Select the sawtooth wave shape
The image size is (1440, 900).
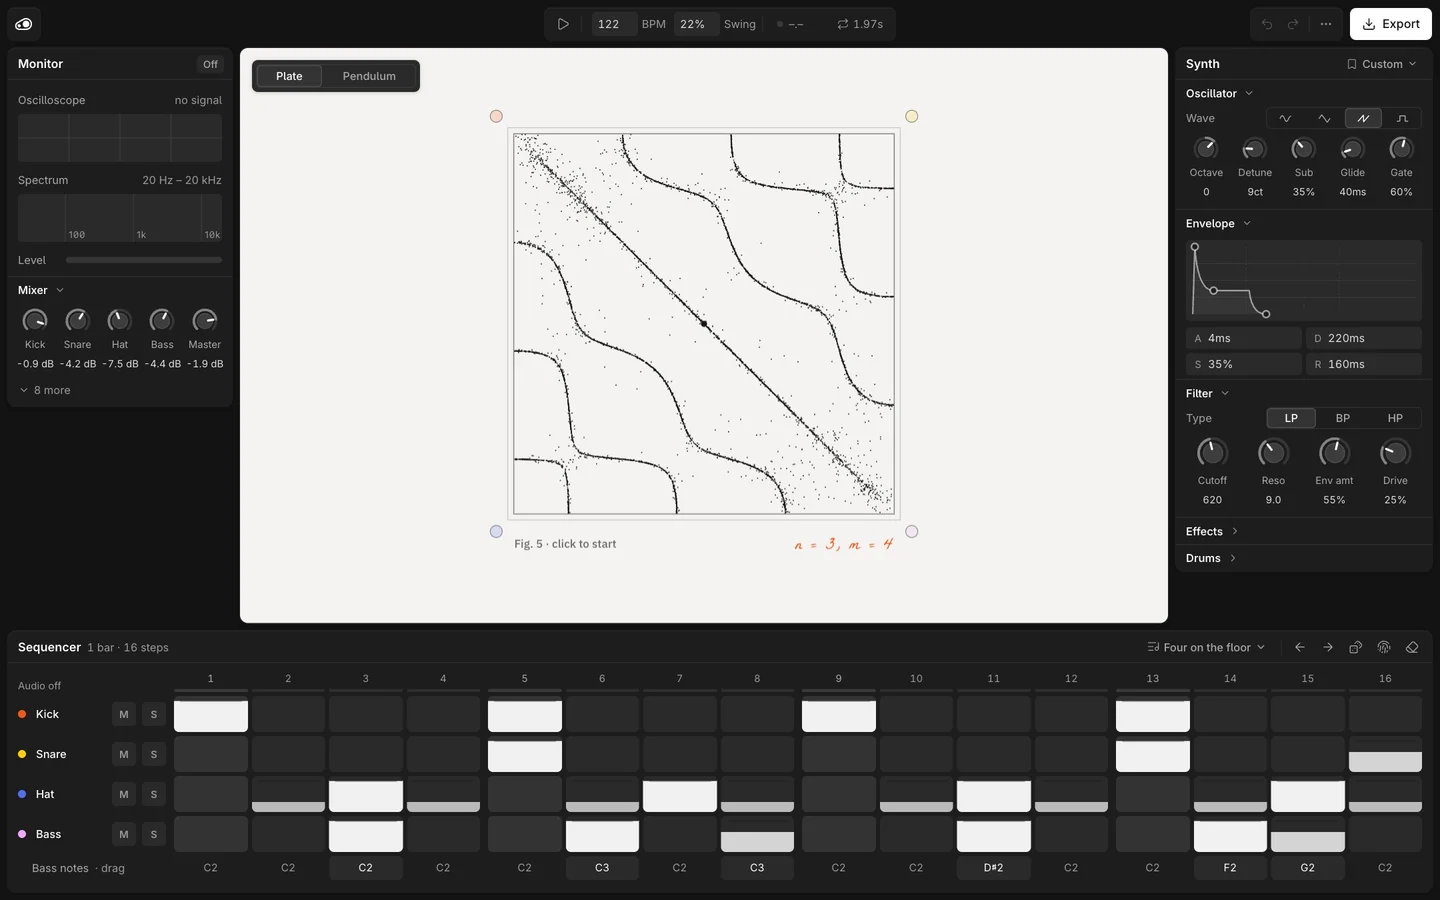(x=1363, y=118)
